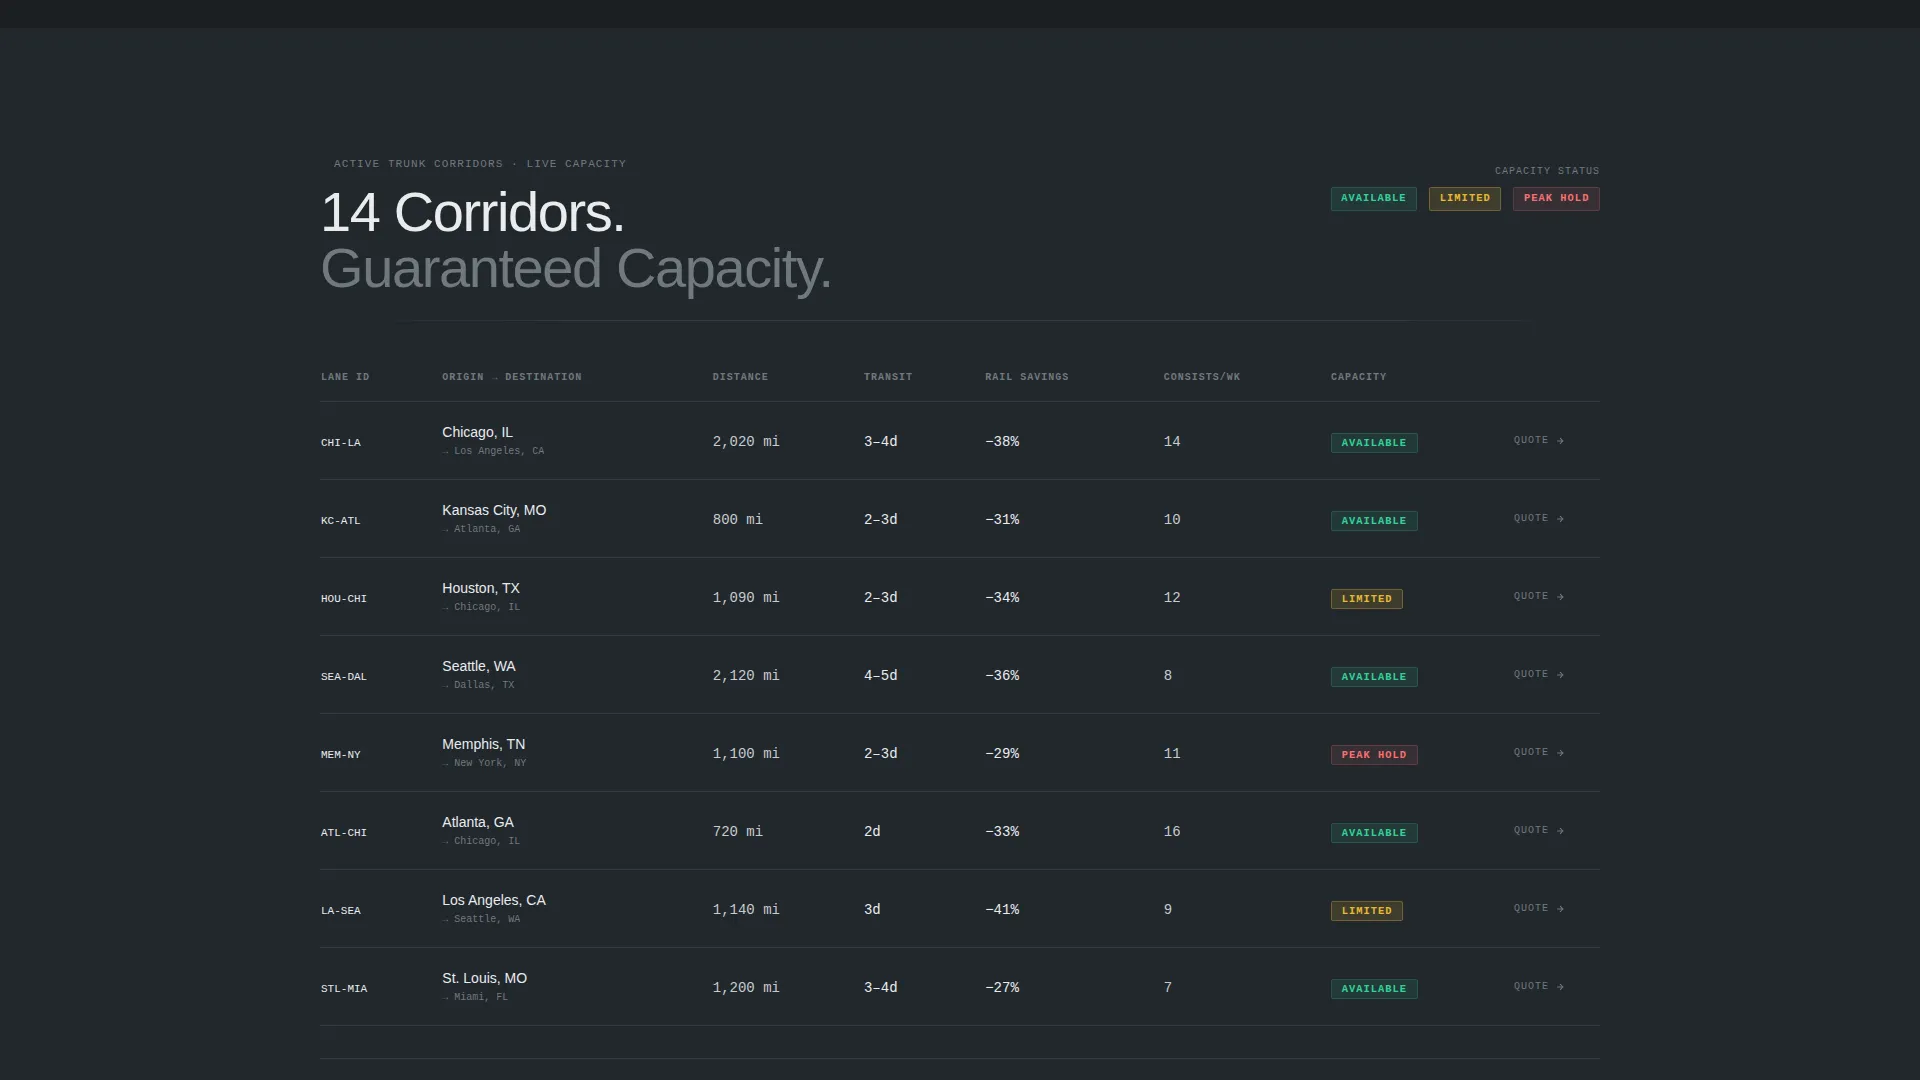Click the quote arrow for SEA-DAL
This screenshot has width=1920, height=1080.
click(1538, 674)
